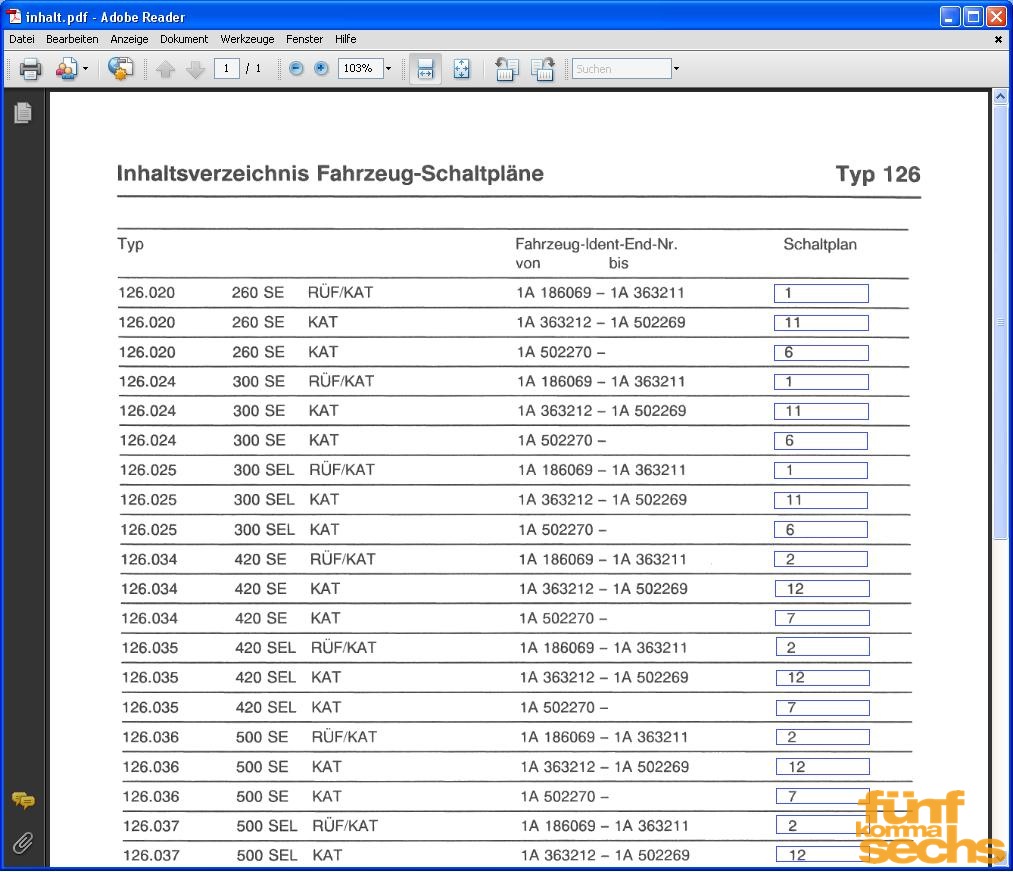Click Schaltplan link 2 for 126.034 RÜF/KAT
This screenshot has height=872, width=1013.
tap(821, 559)
